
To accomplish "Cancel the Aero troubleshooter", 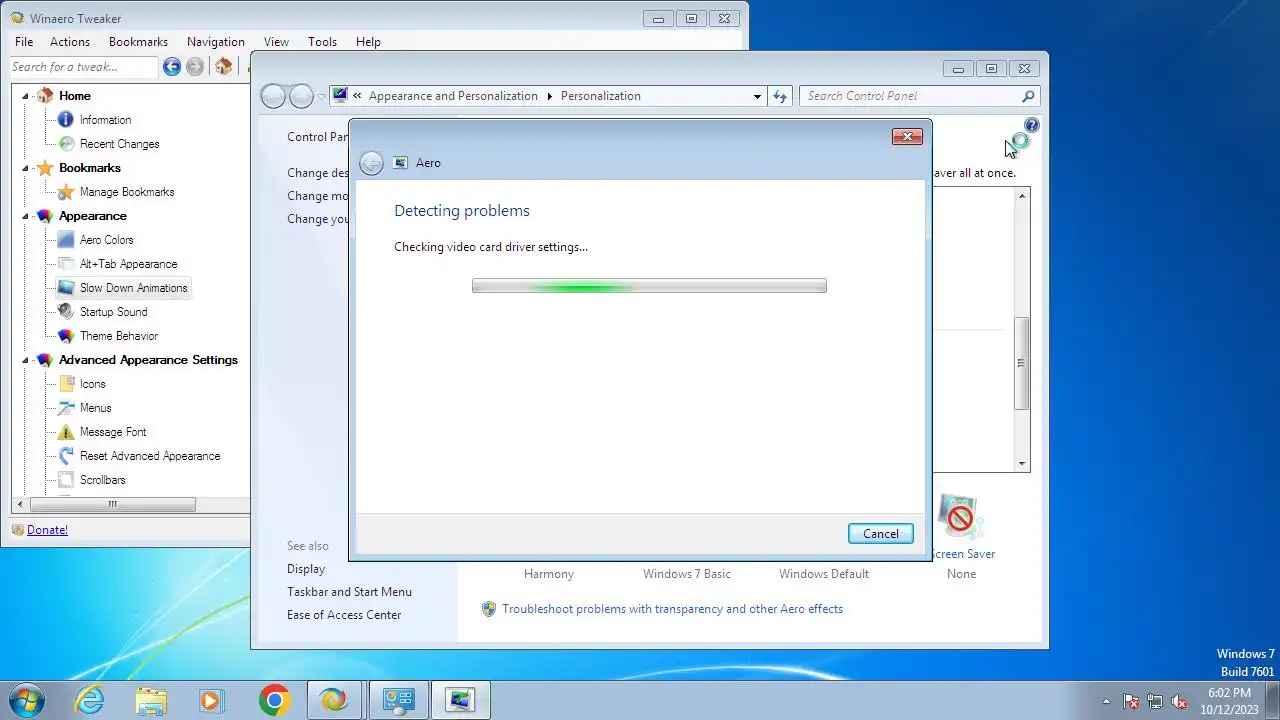I will tap(881, 534).
